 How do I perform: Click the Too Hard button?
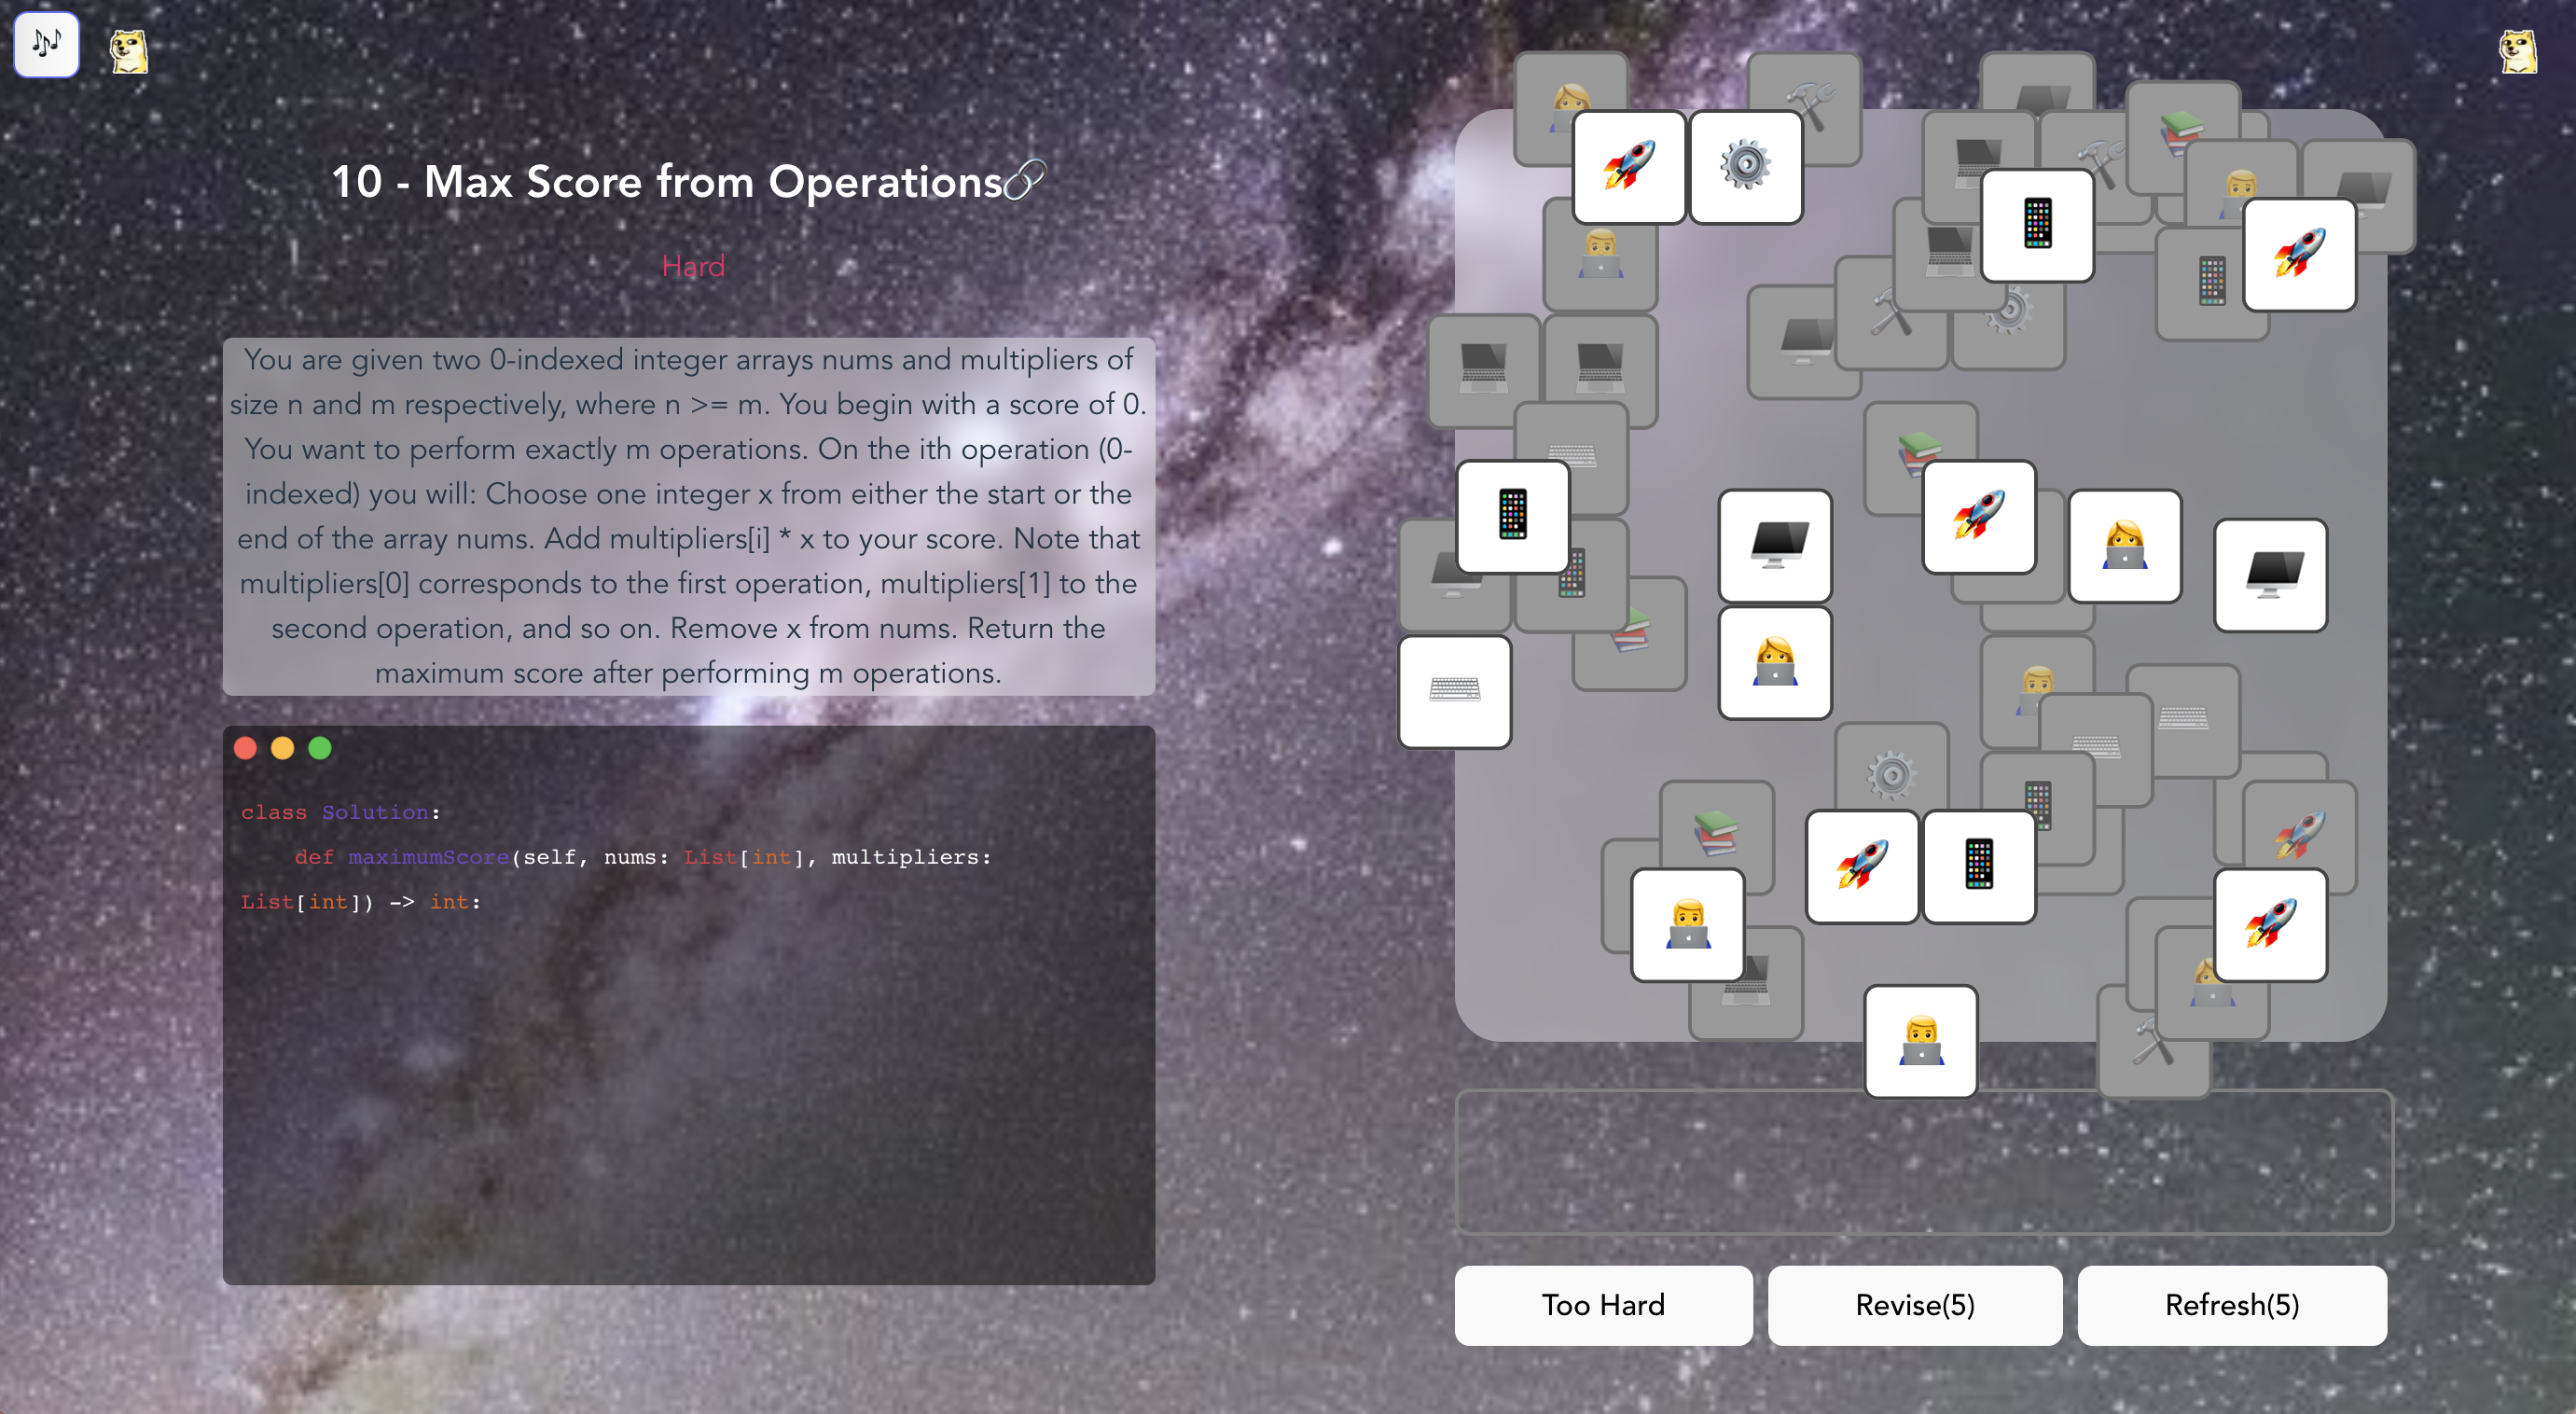pos(1602,1304)
